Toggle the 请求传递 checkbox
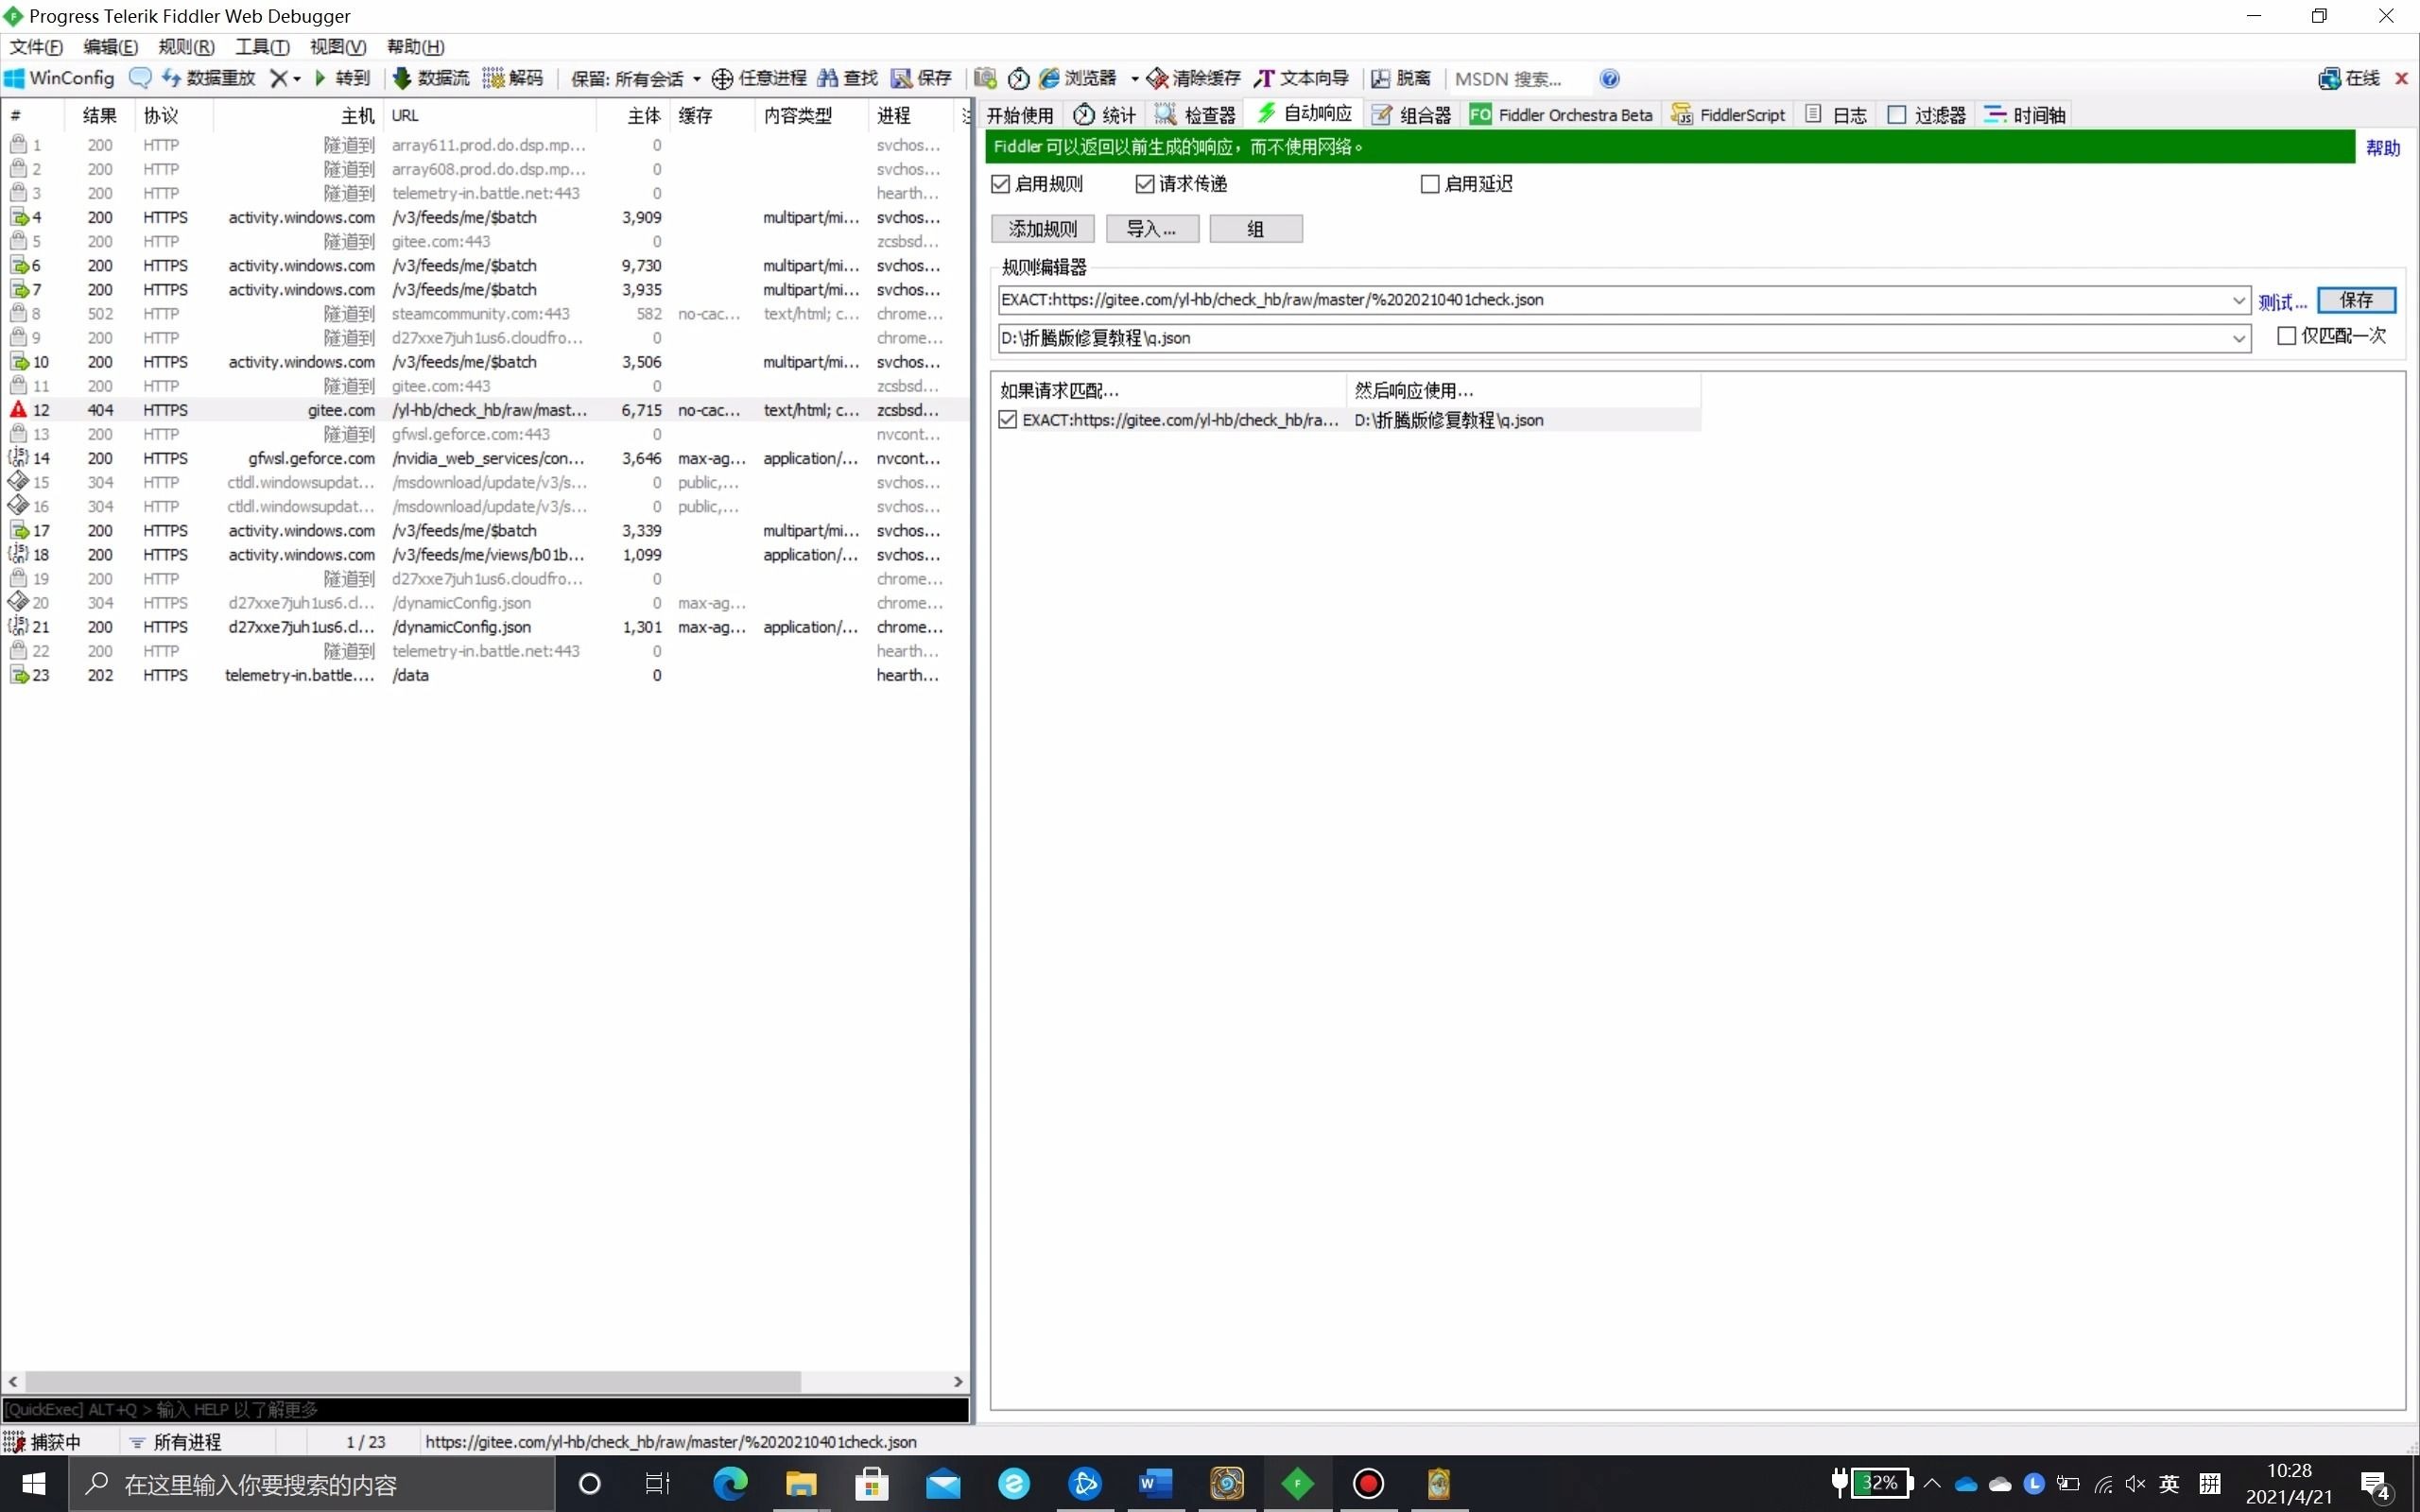 tap(1145, 184)
